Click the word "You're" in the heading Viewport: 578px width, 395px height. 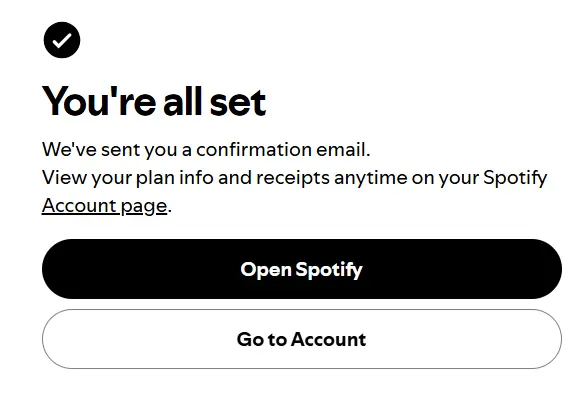(100, 101)
